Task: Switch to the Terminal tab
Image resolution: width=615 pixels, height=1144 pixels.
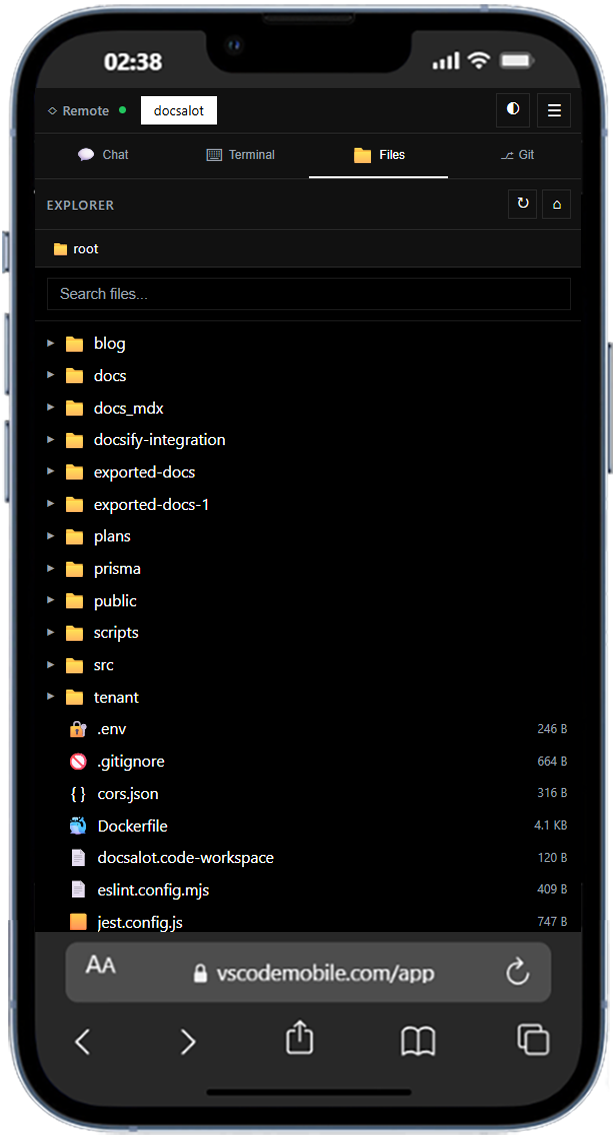Action: click(x=241, y=155)
